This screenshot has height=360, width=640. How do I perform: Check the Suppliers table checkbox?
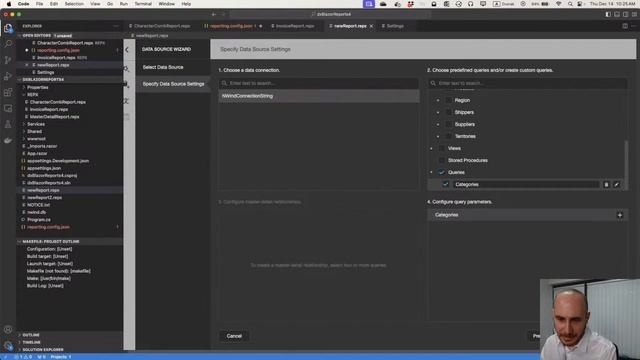[449, 124]
